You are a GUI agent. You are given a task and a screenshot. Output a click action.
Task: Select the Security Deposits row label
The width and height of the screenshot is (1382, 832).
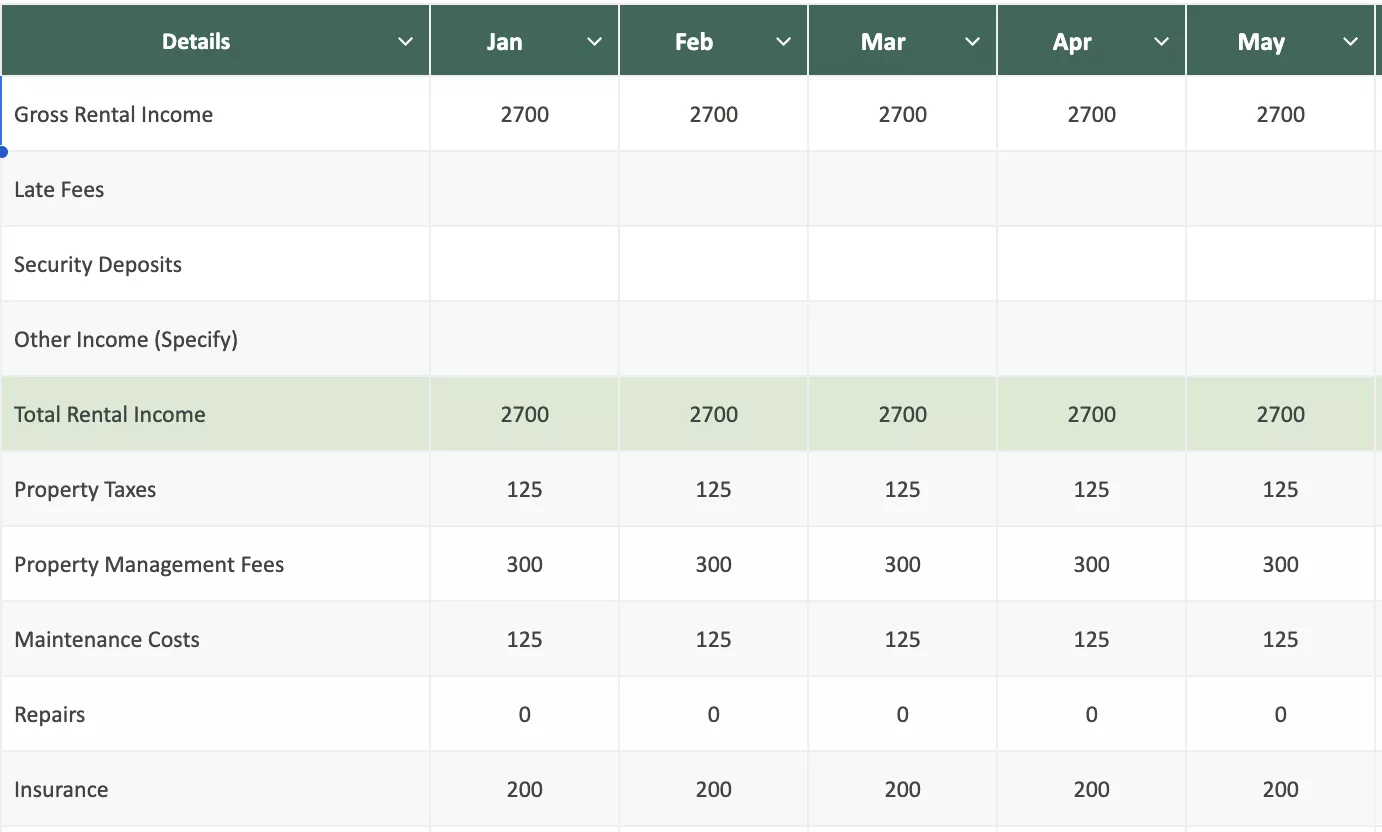(97, 264)
